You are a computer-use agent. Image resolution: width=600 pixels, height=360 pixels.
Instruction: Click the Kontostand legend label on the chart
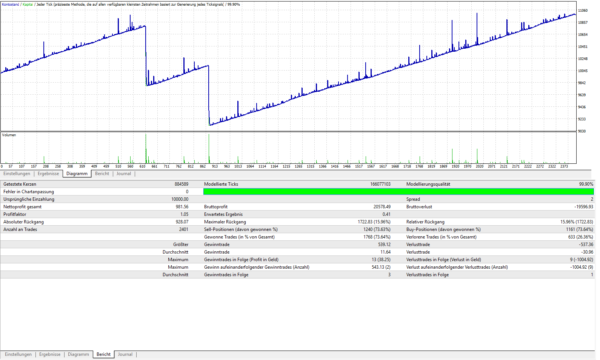click(10, 4)
